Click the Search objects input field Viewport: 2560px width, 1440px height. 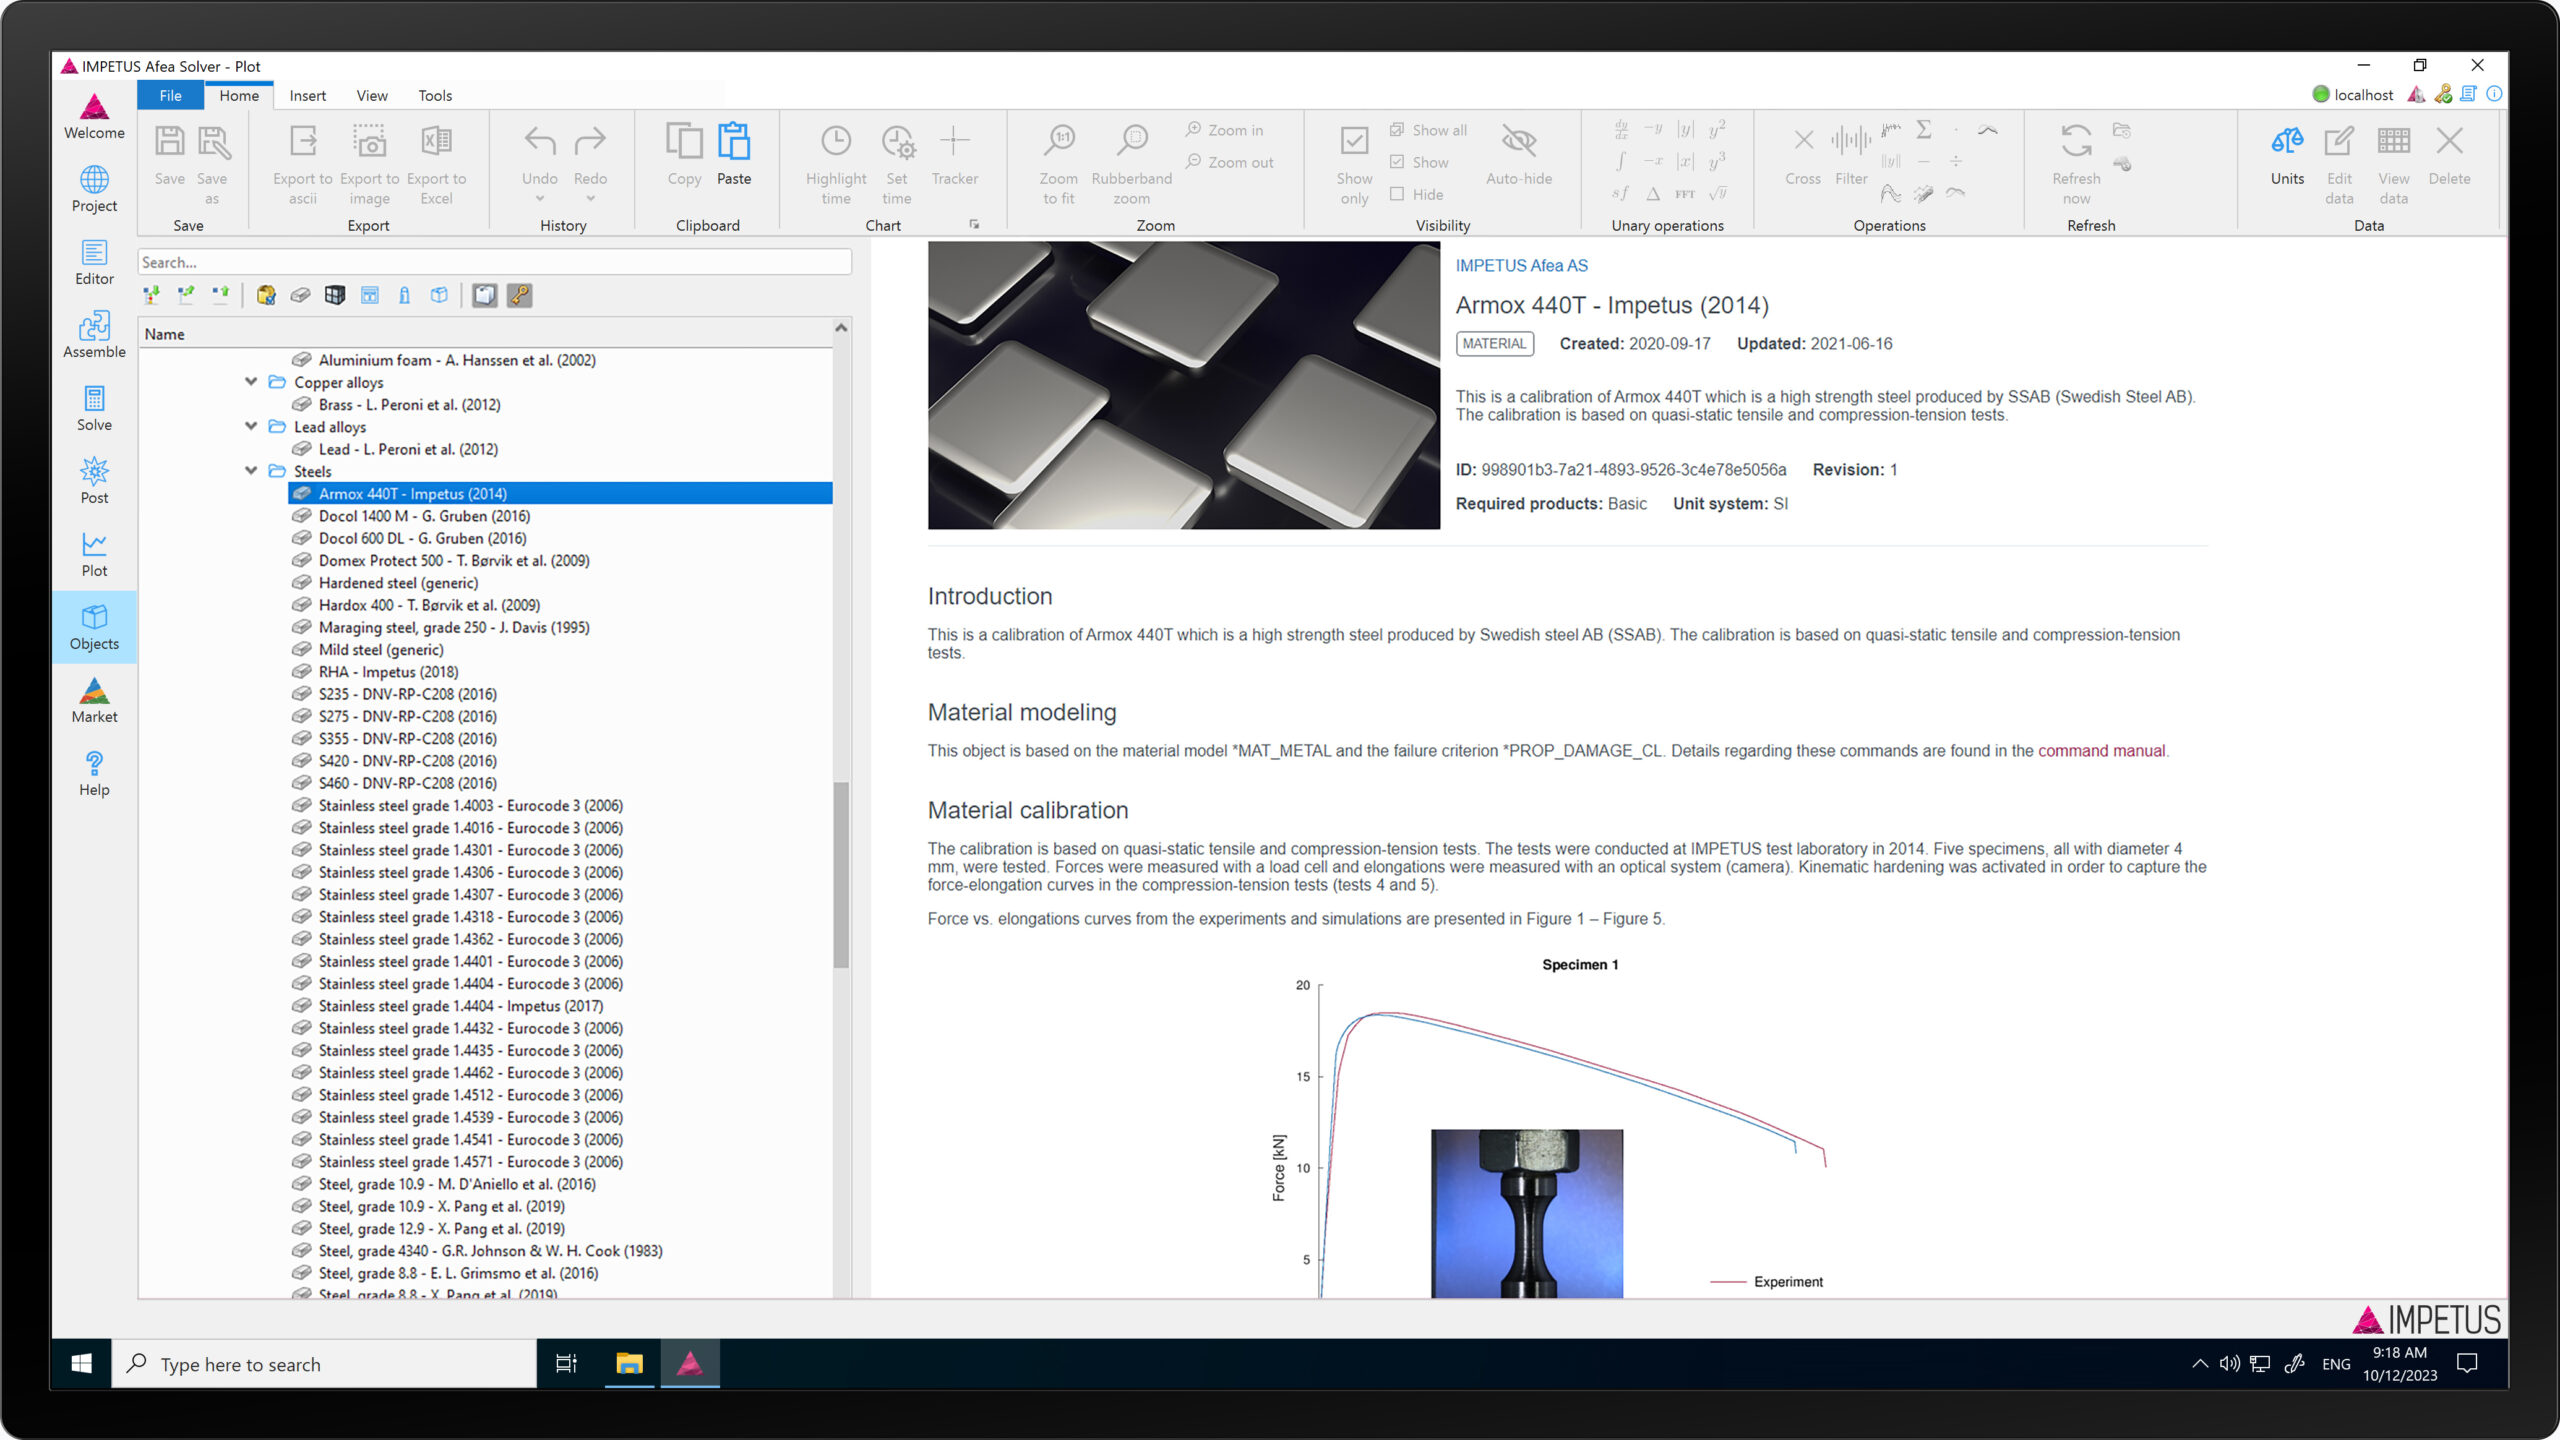[x=494, y=262]
